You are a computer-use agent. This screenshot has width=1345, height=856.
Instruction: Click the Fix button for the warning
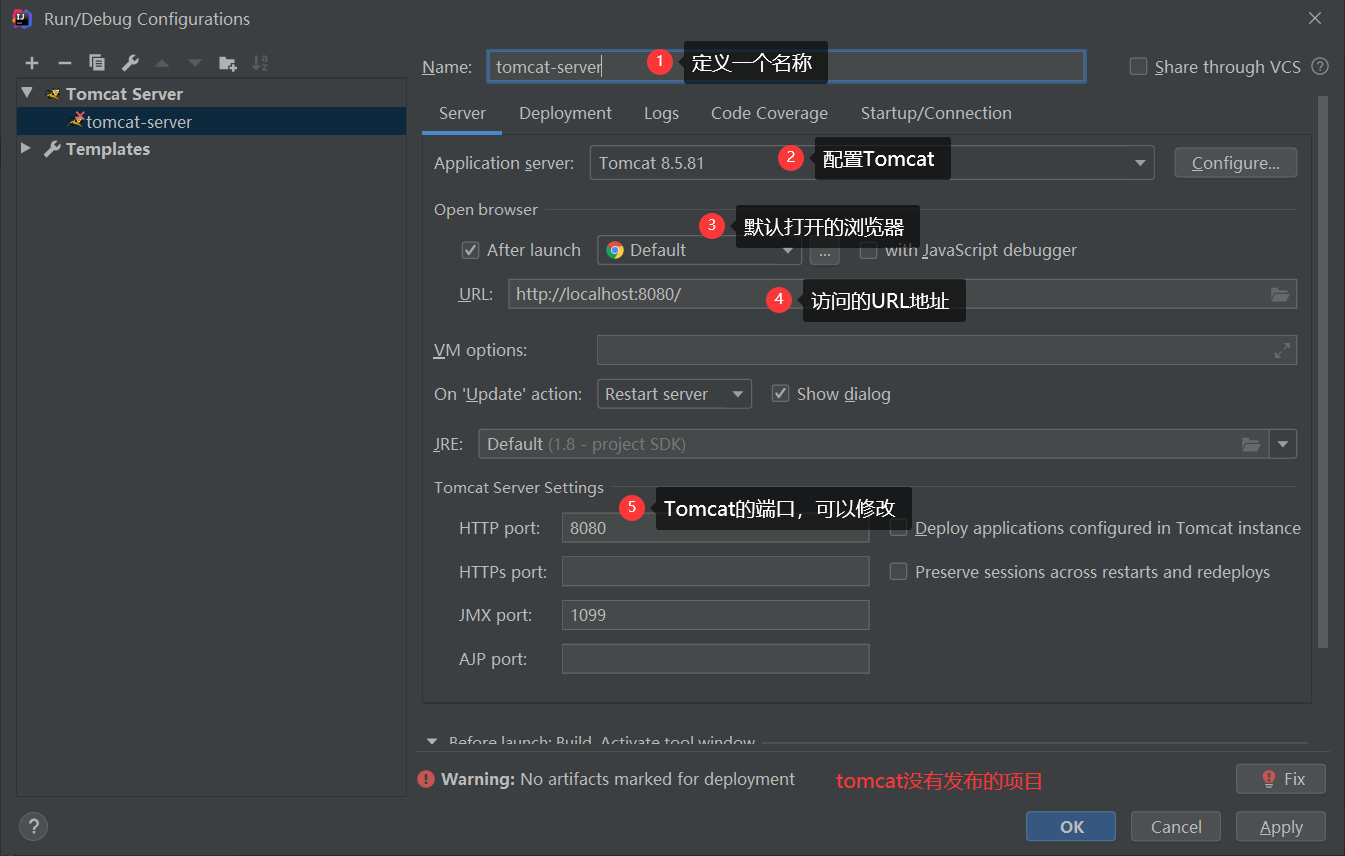[x=1281, y=779]
